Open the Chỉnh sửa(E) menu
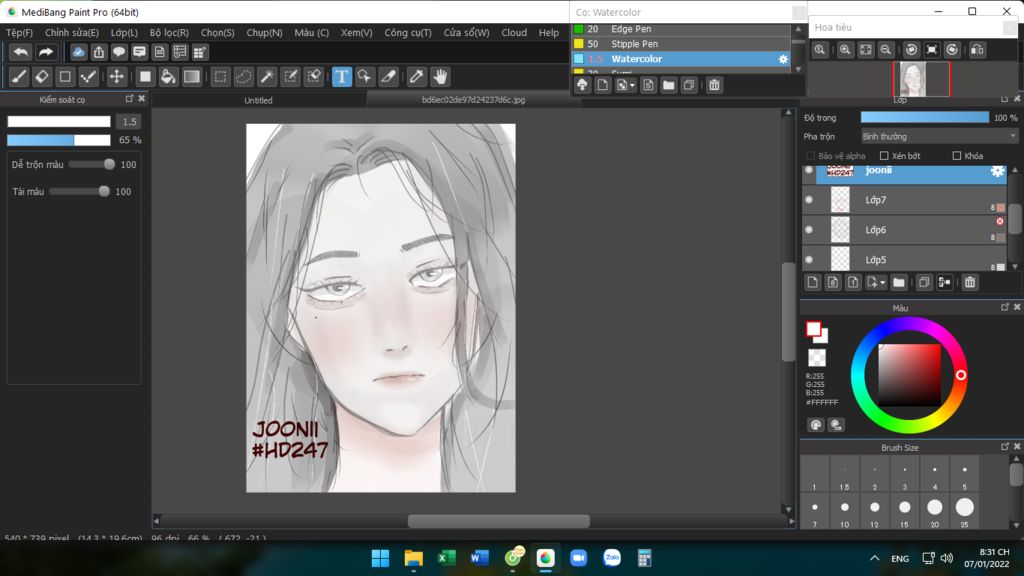The width and height of the screenshot is (1024, 576). [72, 33]
